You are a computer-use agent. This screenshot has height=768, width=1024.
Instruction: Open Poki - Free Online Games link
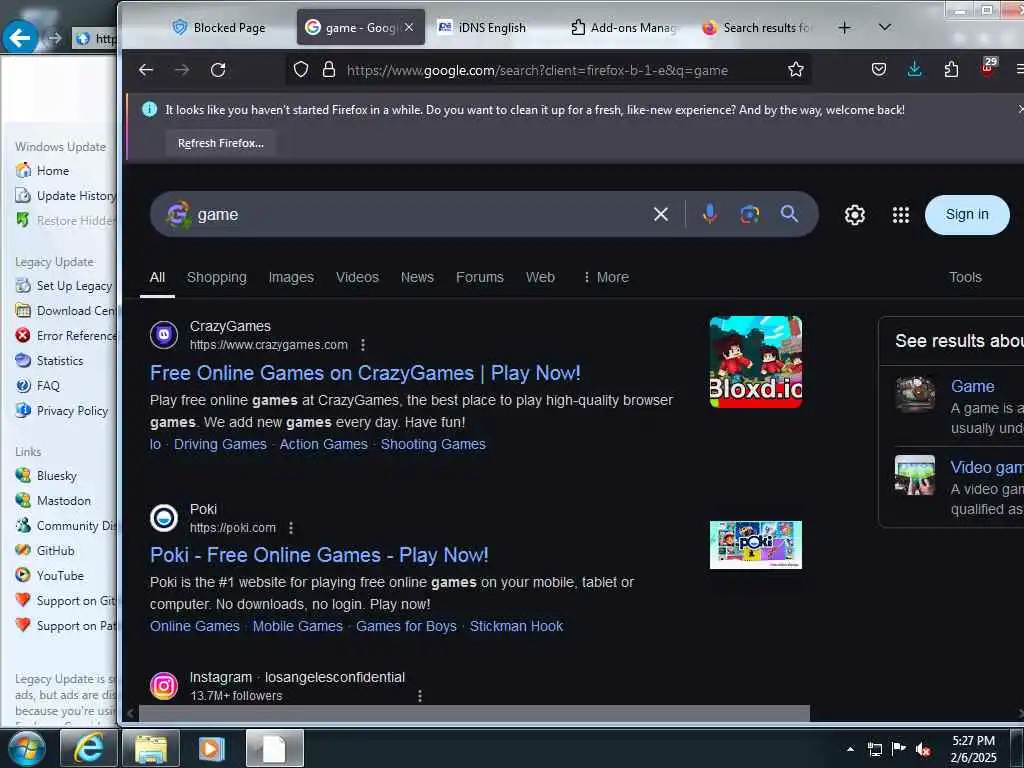319,555
